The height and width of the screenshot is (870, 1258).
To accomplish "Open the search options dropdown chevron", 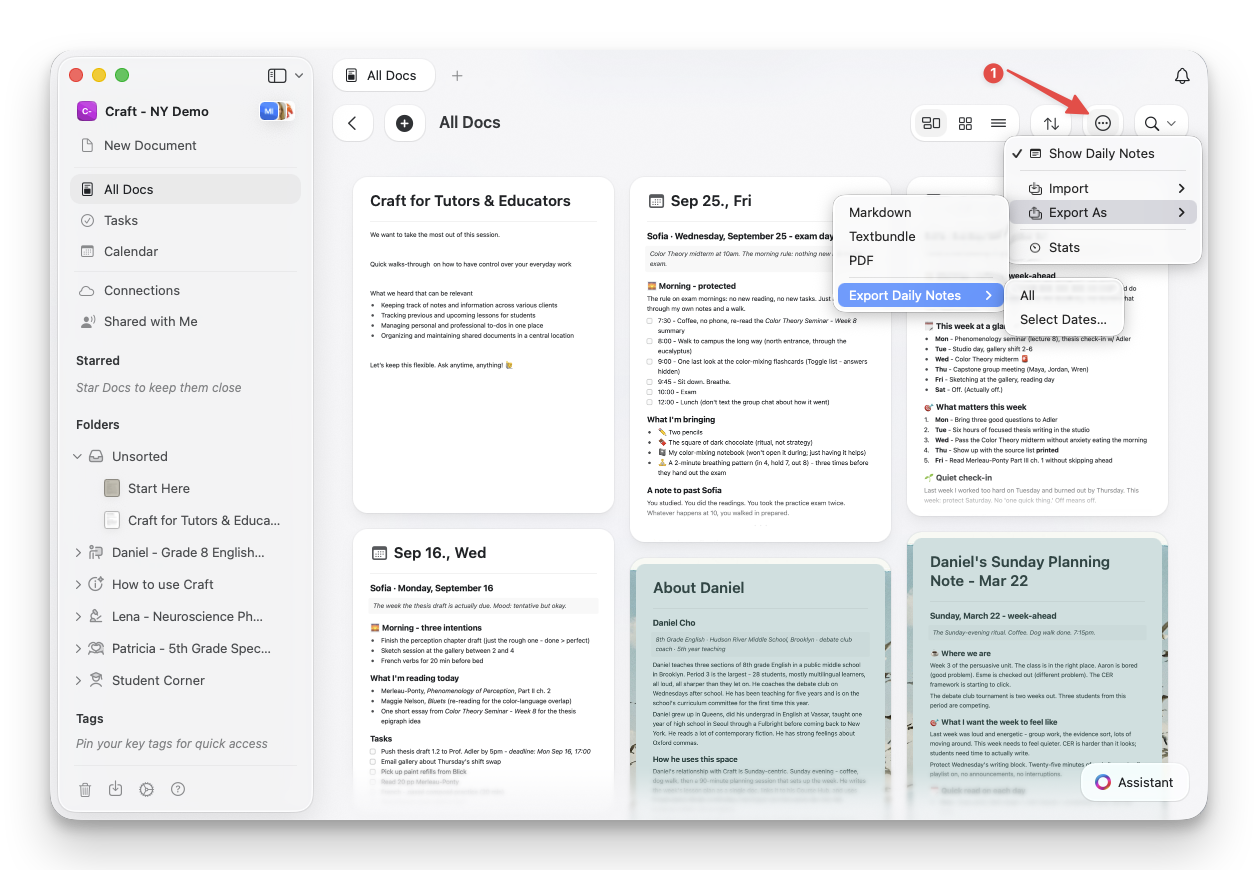I will (x=1171, y=123).
